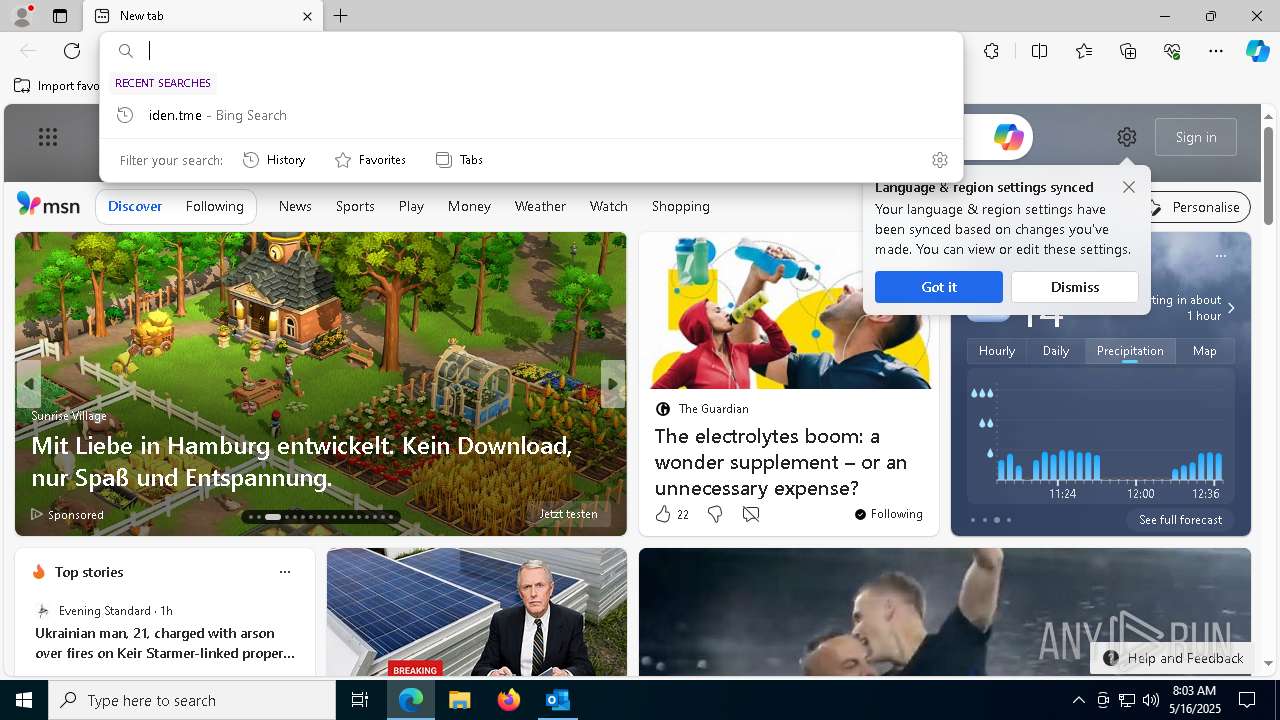Select Hourly weather tab
The height and width of the screenshot is (720, 1280).
tap(997, 351)
